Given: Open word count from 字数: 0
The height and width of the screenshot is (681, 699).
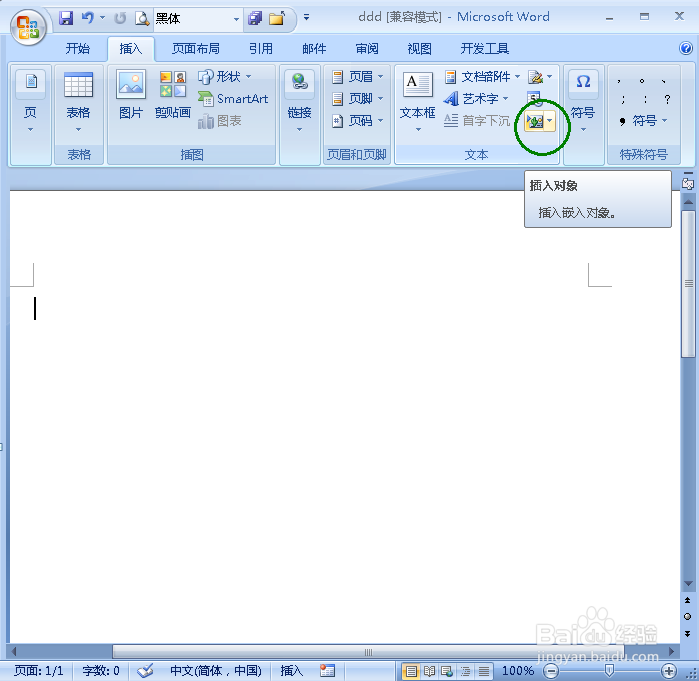Looking at the screenshot, I should coord(101,671).
